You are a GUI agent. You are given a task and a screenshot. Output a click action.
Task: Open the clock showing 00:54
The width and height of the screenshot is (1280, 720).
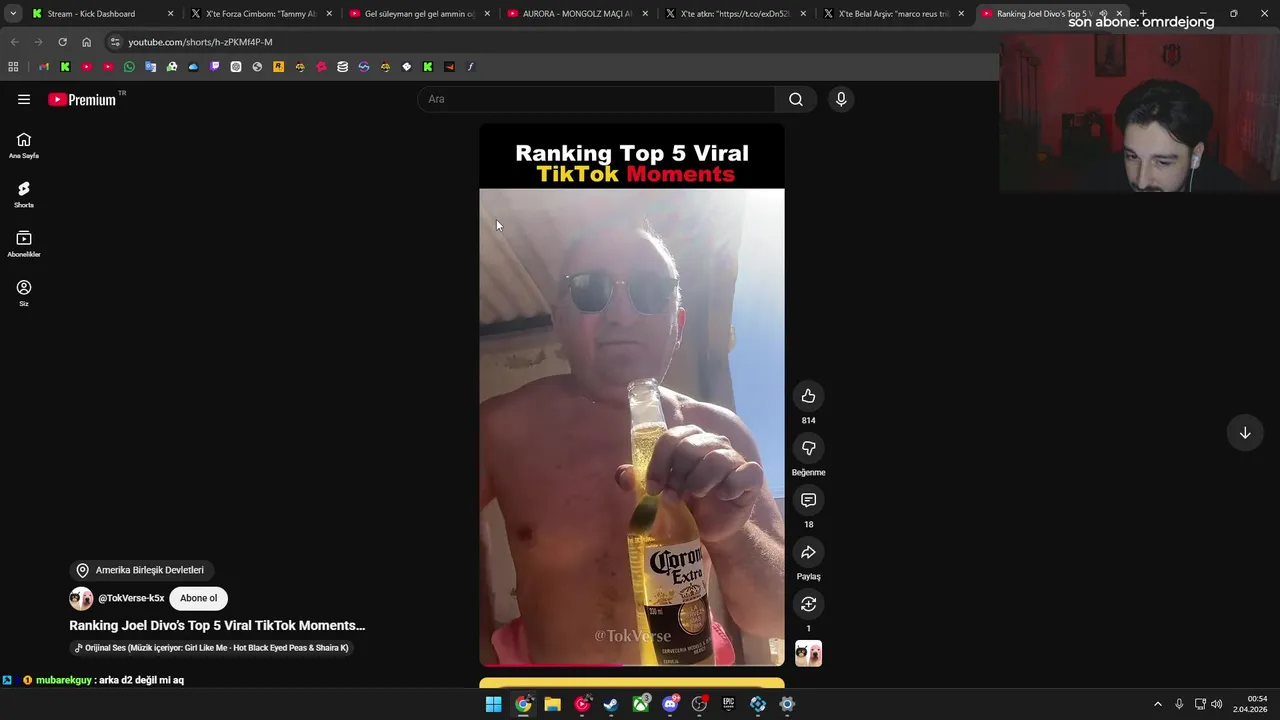pyautogui.click(x=1250, y=704)
